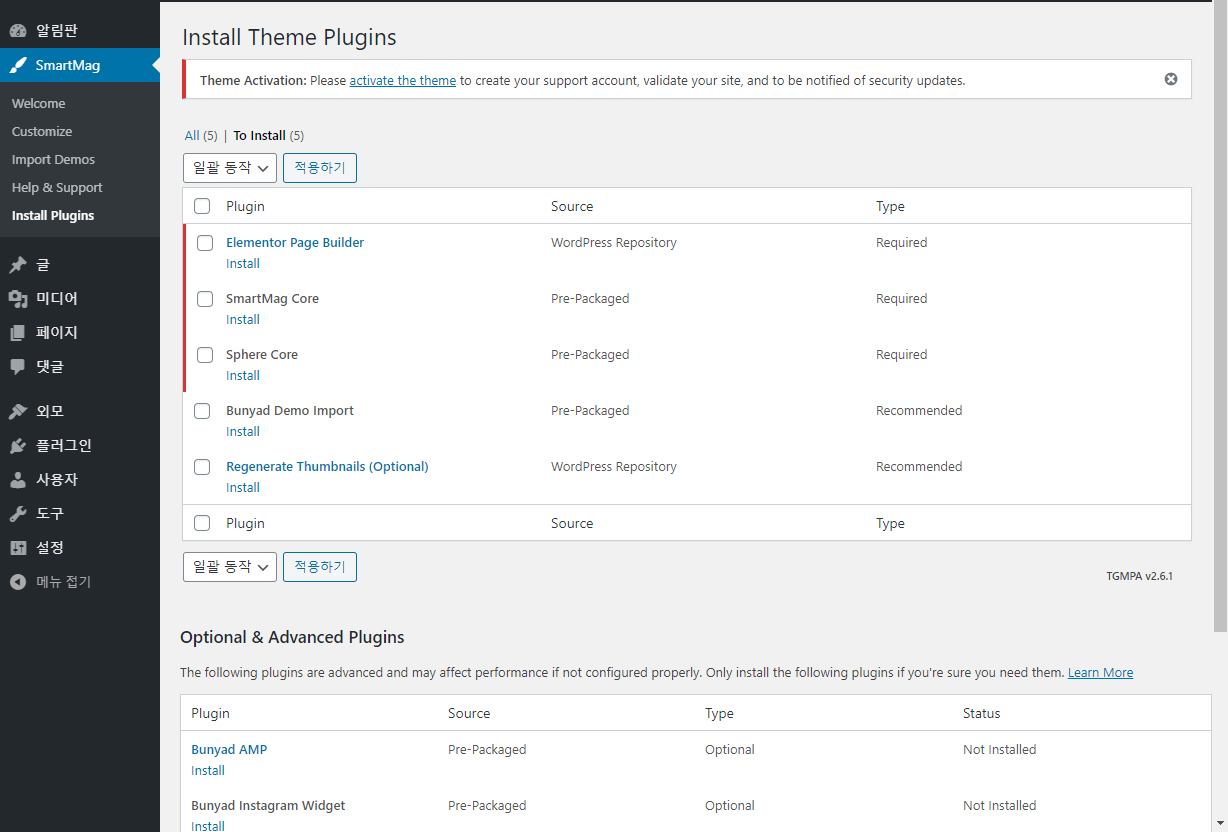Tick the SmartMag Core checkbox
1228x832 pixels.
coord(205,299)
